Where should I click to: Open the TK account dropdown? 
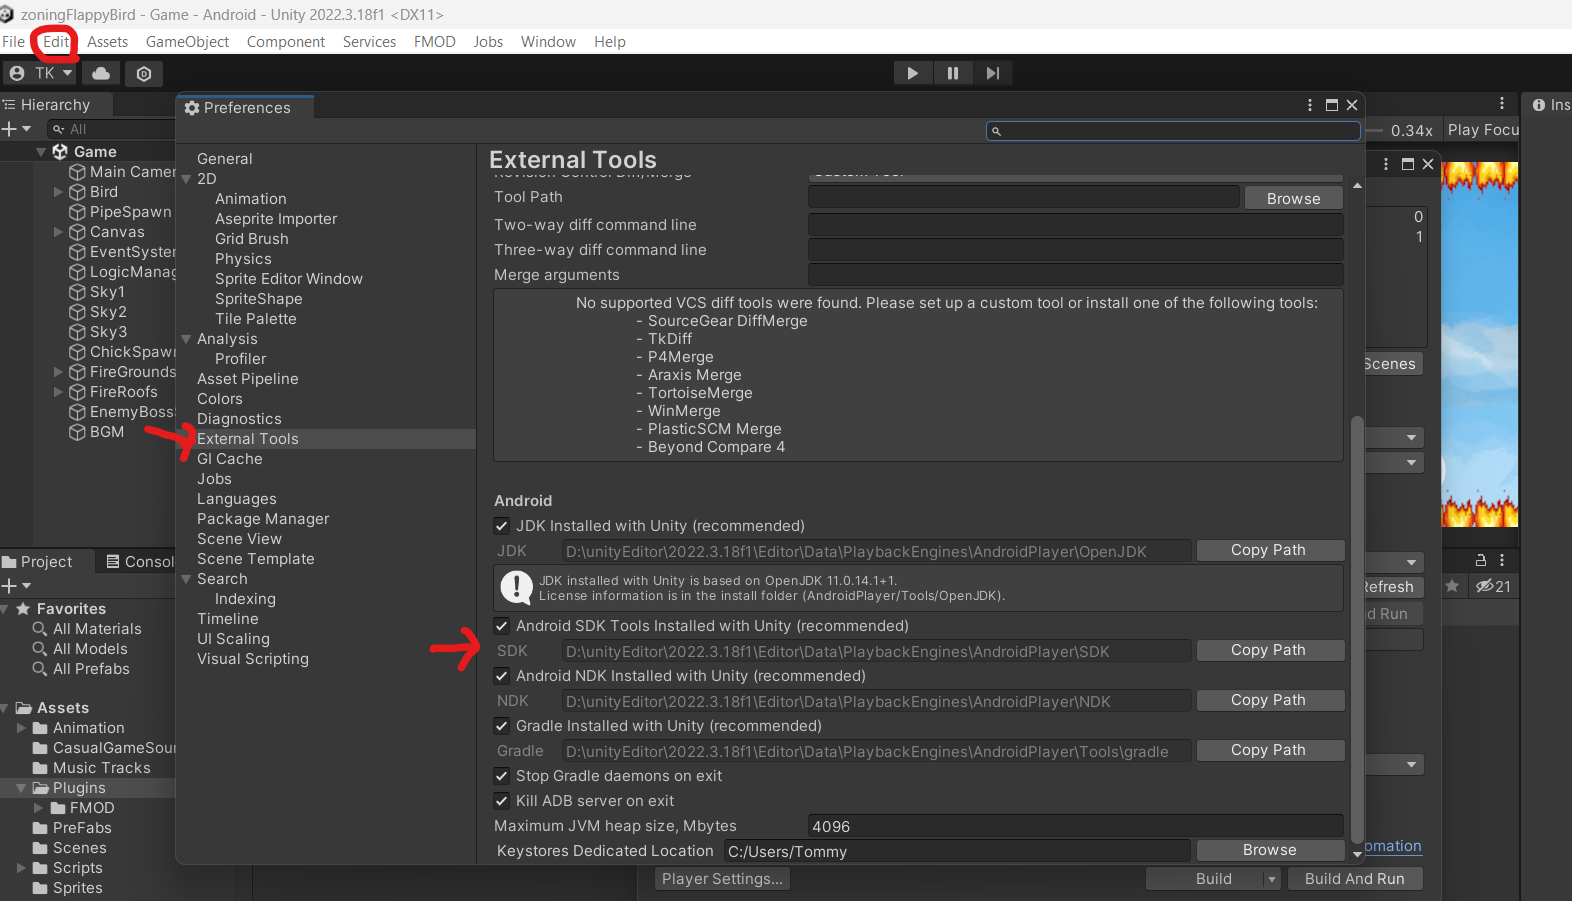click(41, 73)
